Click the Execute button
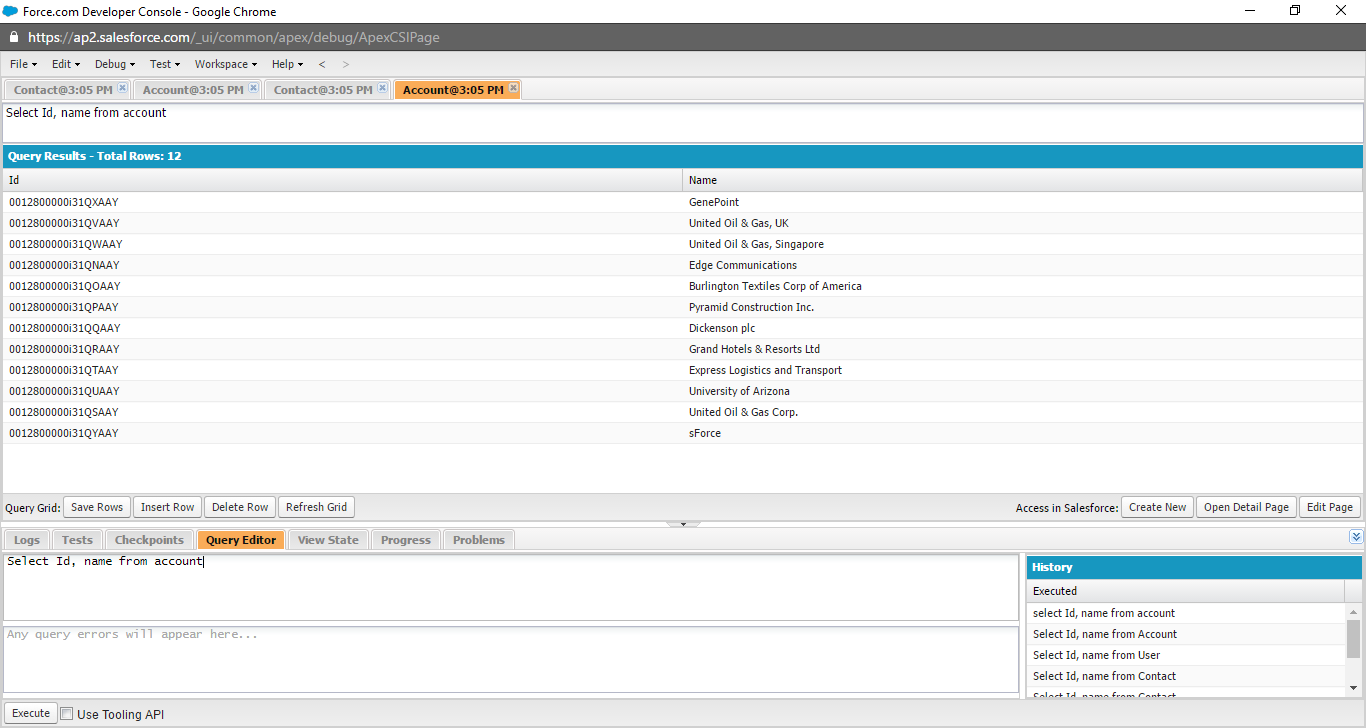The height and width of the screenshot is (728, 1366). (x=31, y=712)
